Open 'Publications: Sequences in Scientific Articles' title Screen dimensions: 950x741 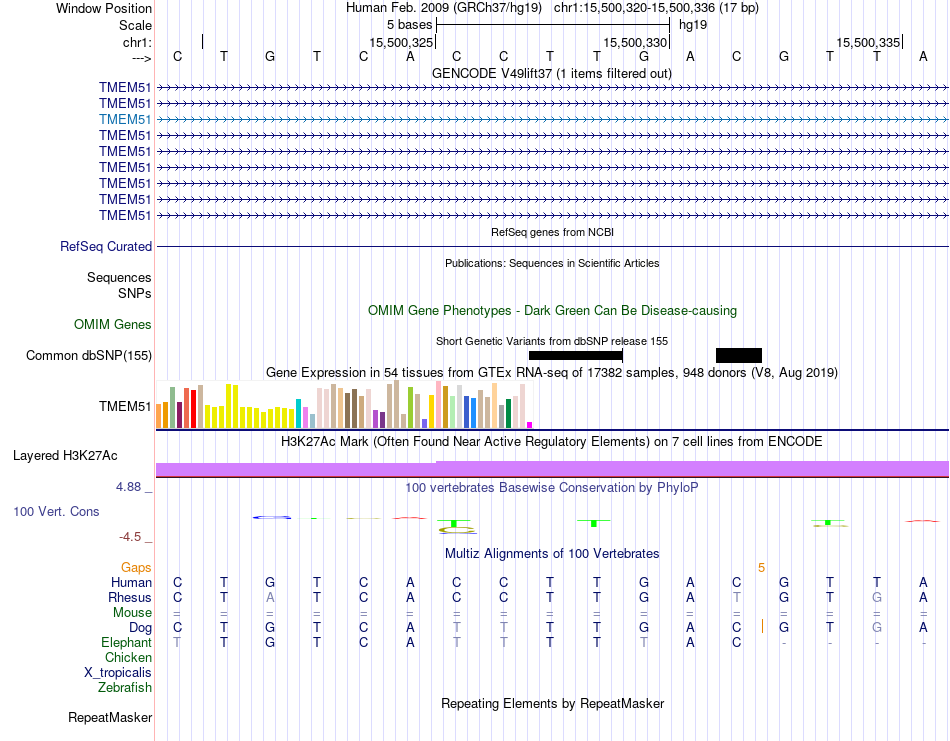[552, 263]
